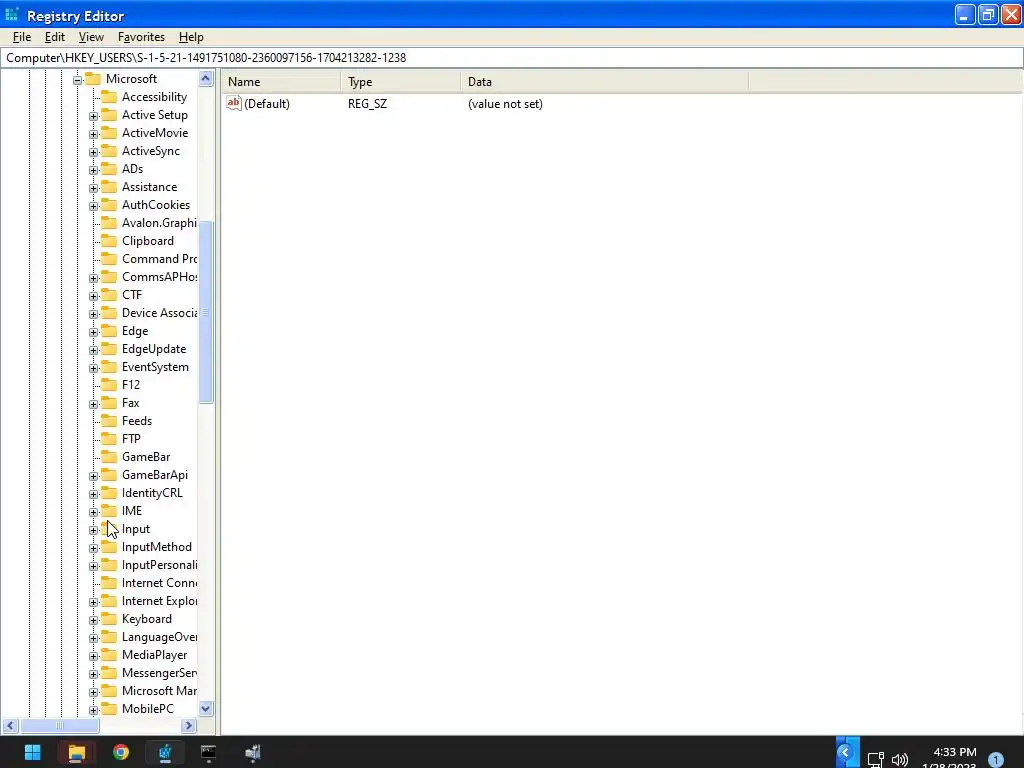This screenshot has width=1024, height=768.
Task: Select the Internet Connection folder icon
Action: pyautogui.click(x=109, y=583)
